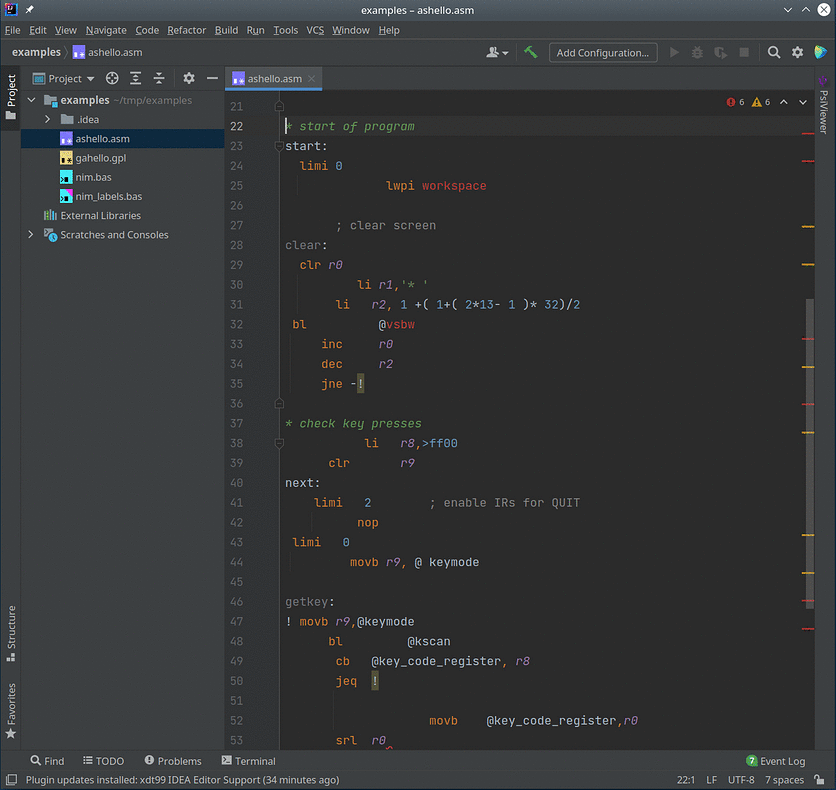
Task: Click the code folding arrow next to start label
Action: (279, 146)
